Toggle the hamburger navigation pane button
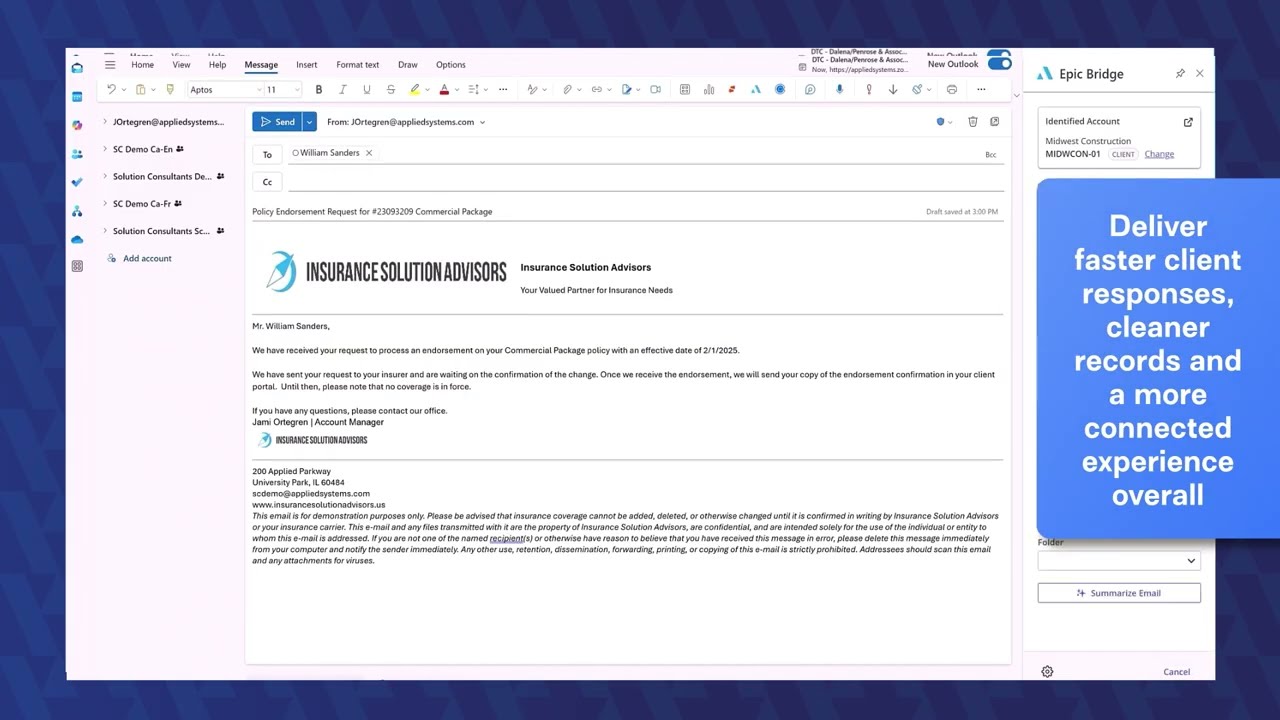Viewport: 1280px width, 720px height. click(x=110, y=65)
